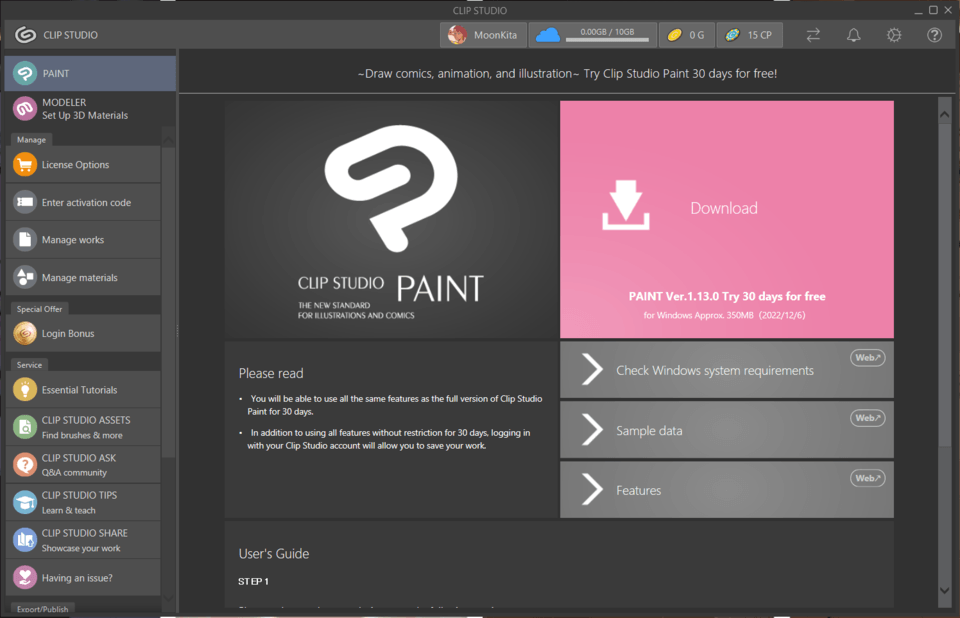This screenshot has width=960, height=618.
Task: Click 'PAINT Ver.1.13.0 Try 30 days for free'
Action: [x=727, y=296]
